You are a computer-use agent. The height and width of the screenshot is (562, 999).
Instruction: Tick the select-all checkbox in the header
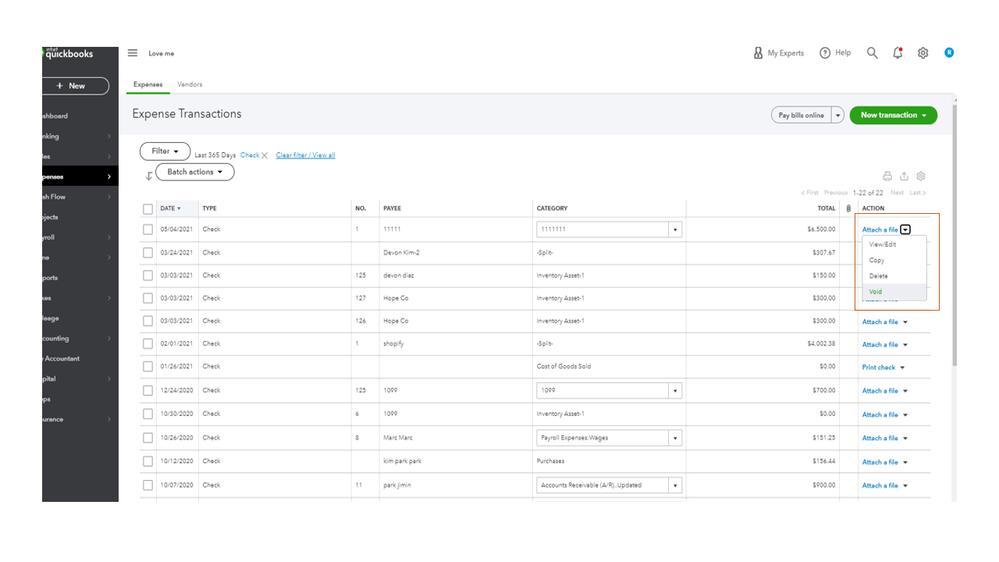[x=148, y=209]
